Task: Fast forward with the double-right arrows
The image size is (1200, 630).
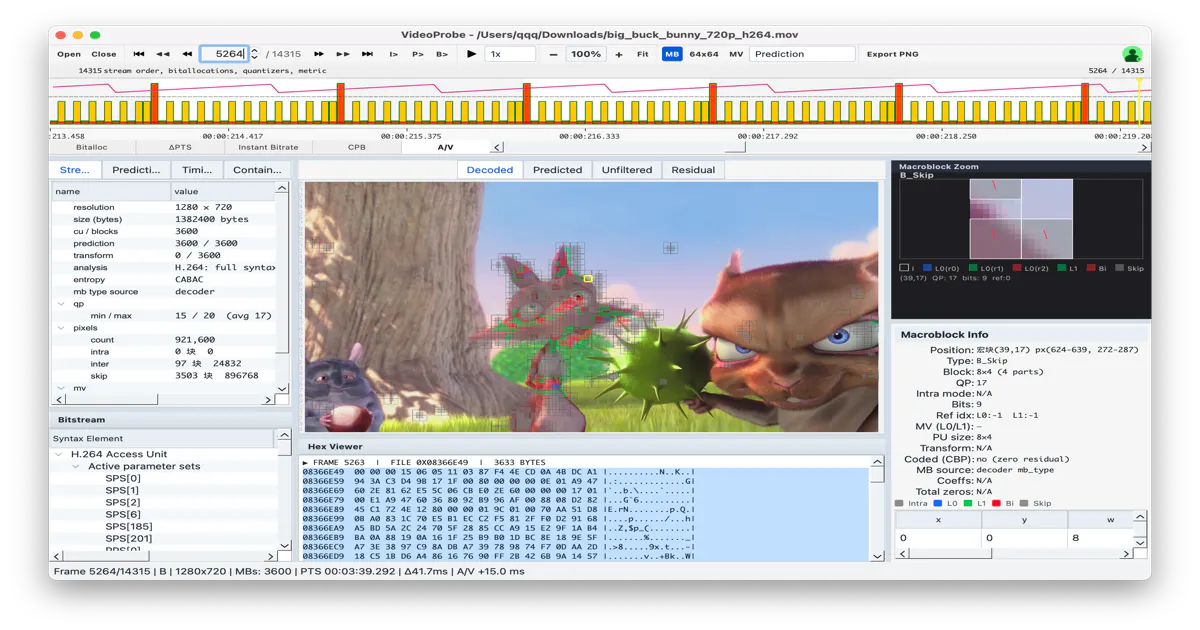Action: 343,54
